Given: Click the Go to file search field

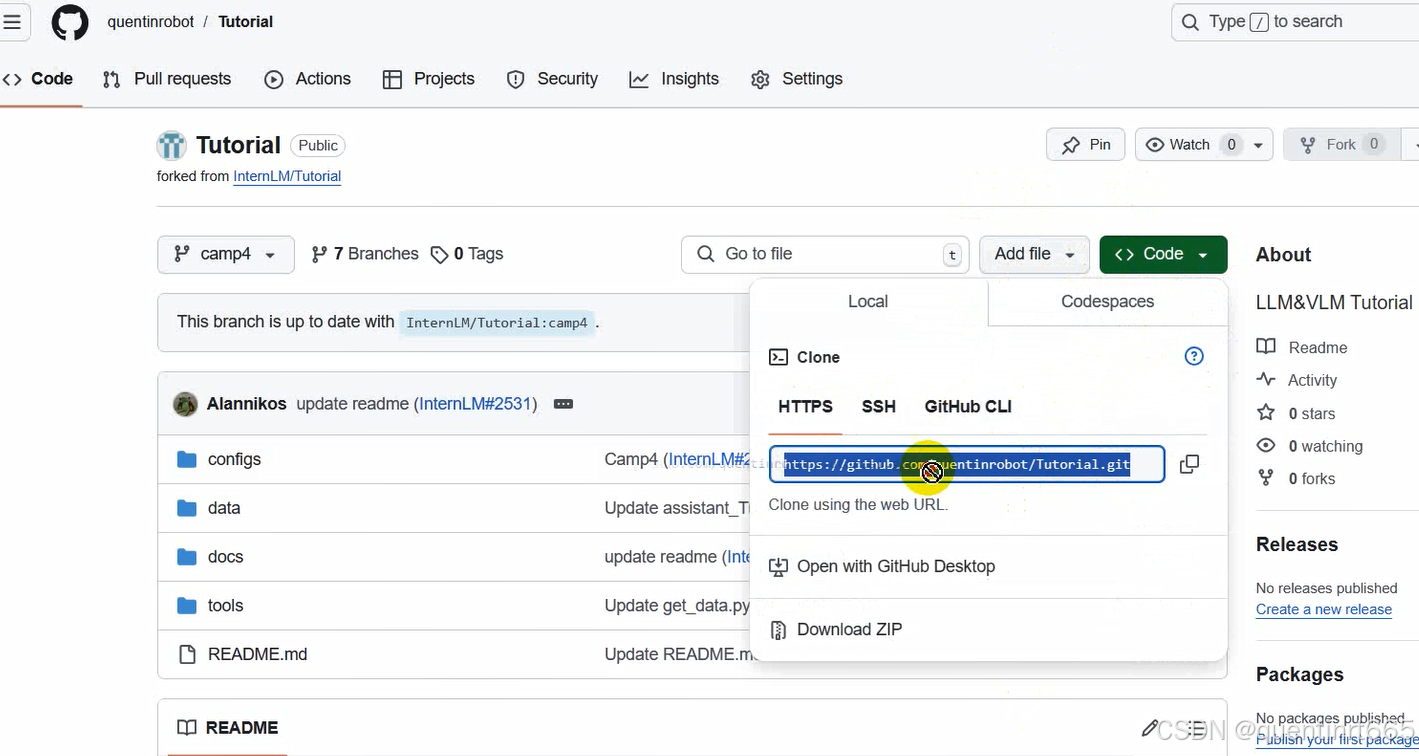Looking at the screenshot, I should pyautogui.click(x=825, y=254).
